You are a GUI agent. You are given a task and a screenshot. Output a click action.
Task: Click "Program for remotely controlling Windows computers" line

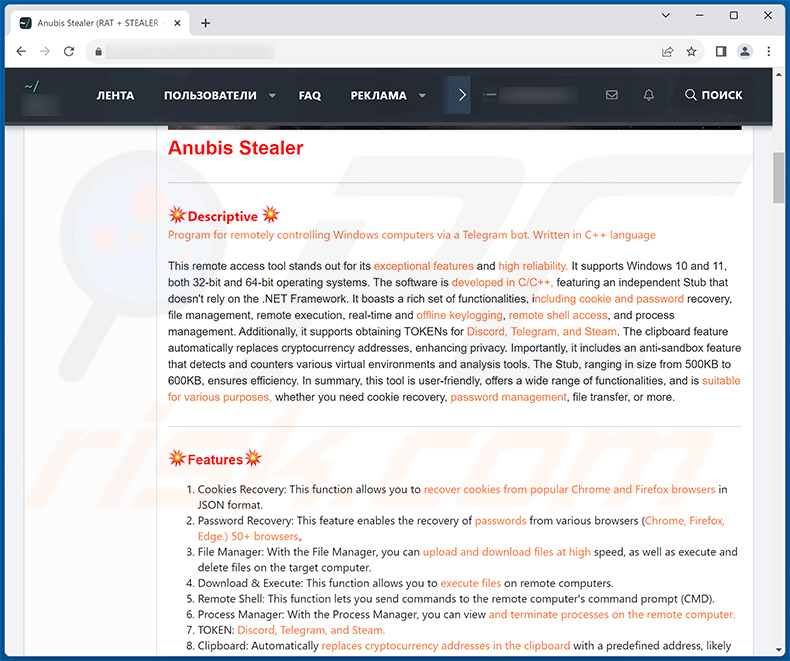(412, 235)
